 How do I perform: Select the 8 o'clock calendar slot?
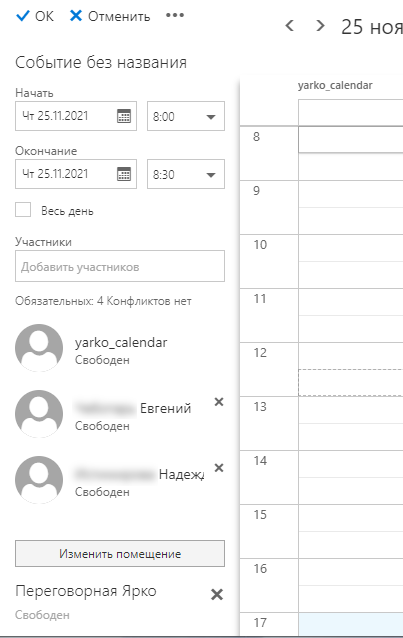pyautogui.click(x=350, y=140)
